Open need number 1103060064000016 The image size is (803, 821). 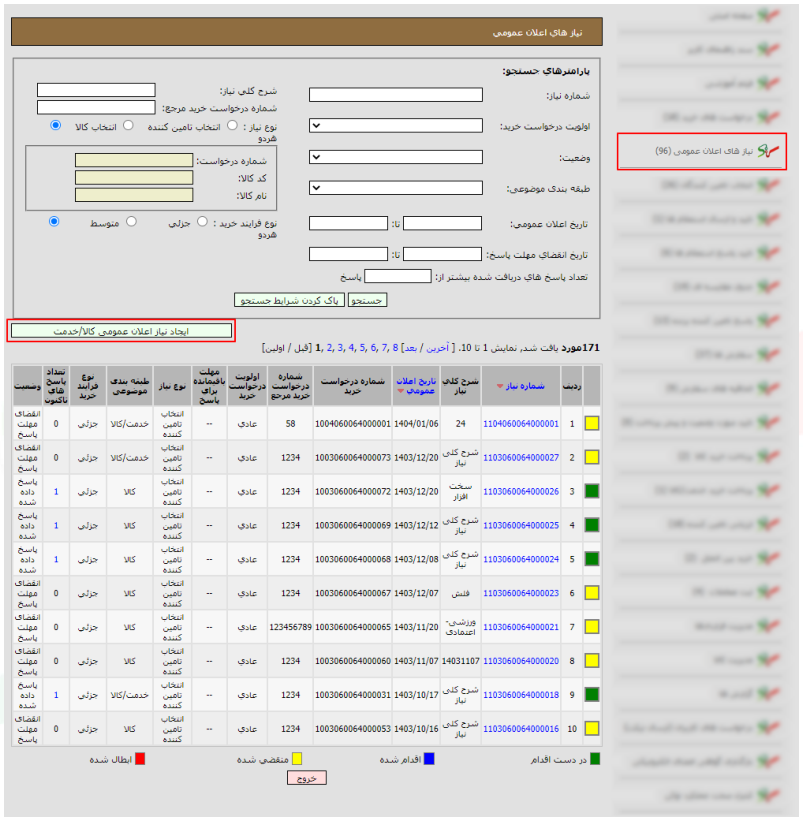coord(521,729)
